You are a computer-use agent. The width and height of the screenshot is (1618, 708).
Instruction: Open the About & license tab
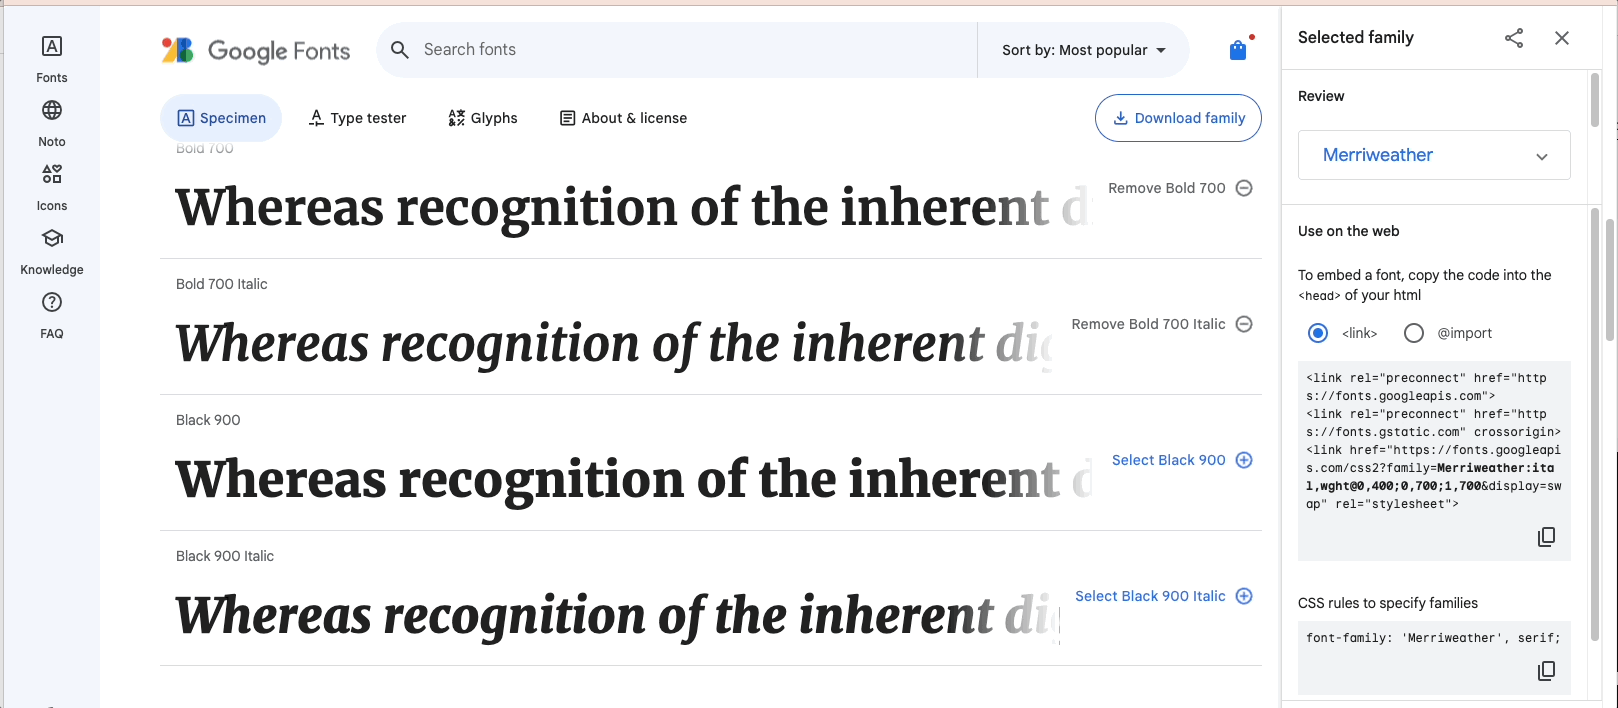click(622, 117)
